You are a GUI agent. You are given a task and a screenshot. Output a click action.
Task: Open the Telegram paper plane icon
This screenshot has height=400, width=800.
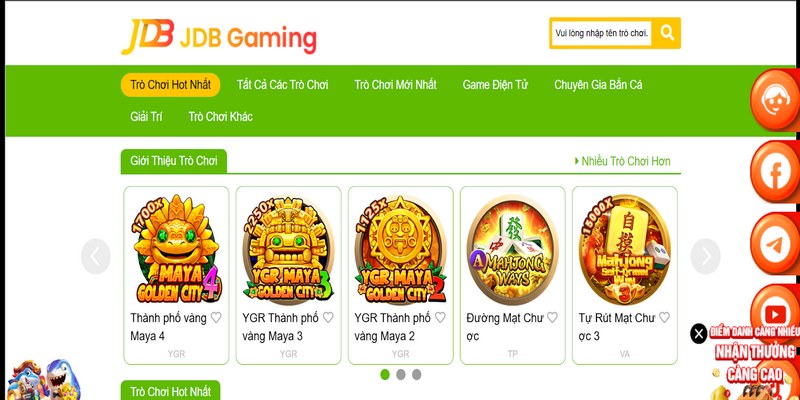tap(776, 244)
